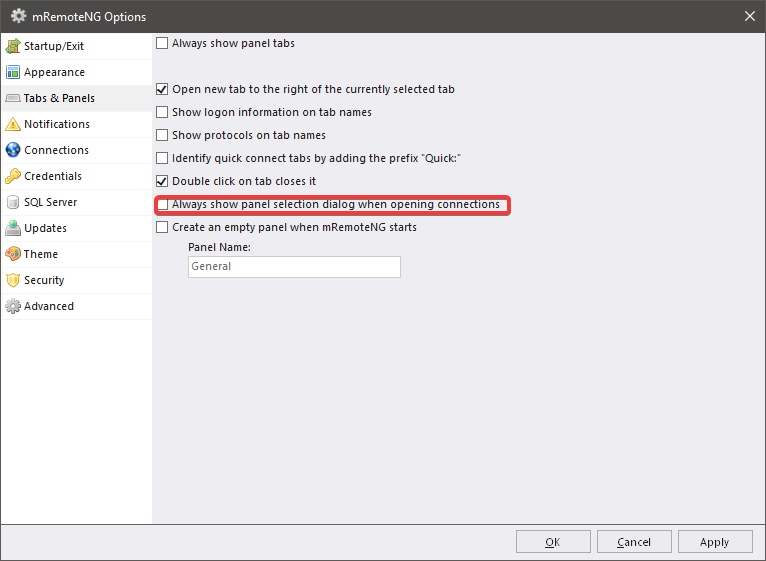Close the mRemoteNG Options dialog
Screen dimensions: 766x561
tap(750, 16)
